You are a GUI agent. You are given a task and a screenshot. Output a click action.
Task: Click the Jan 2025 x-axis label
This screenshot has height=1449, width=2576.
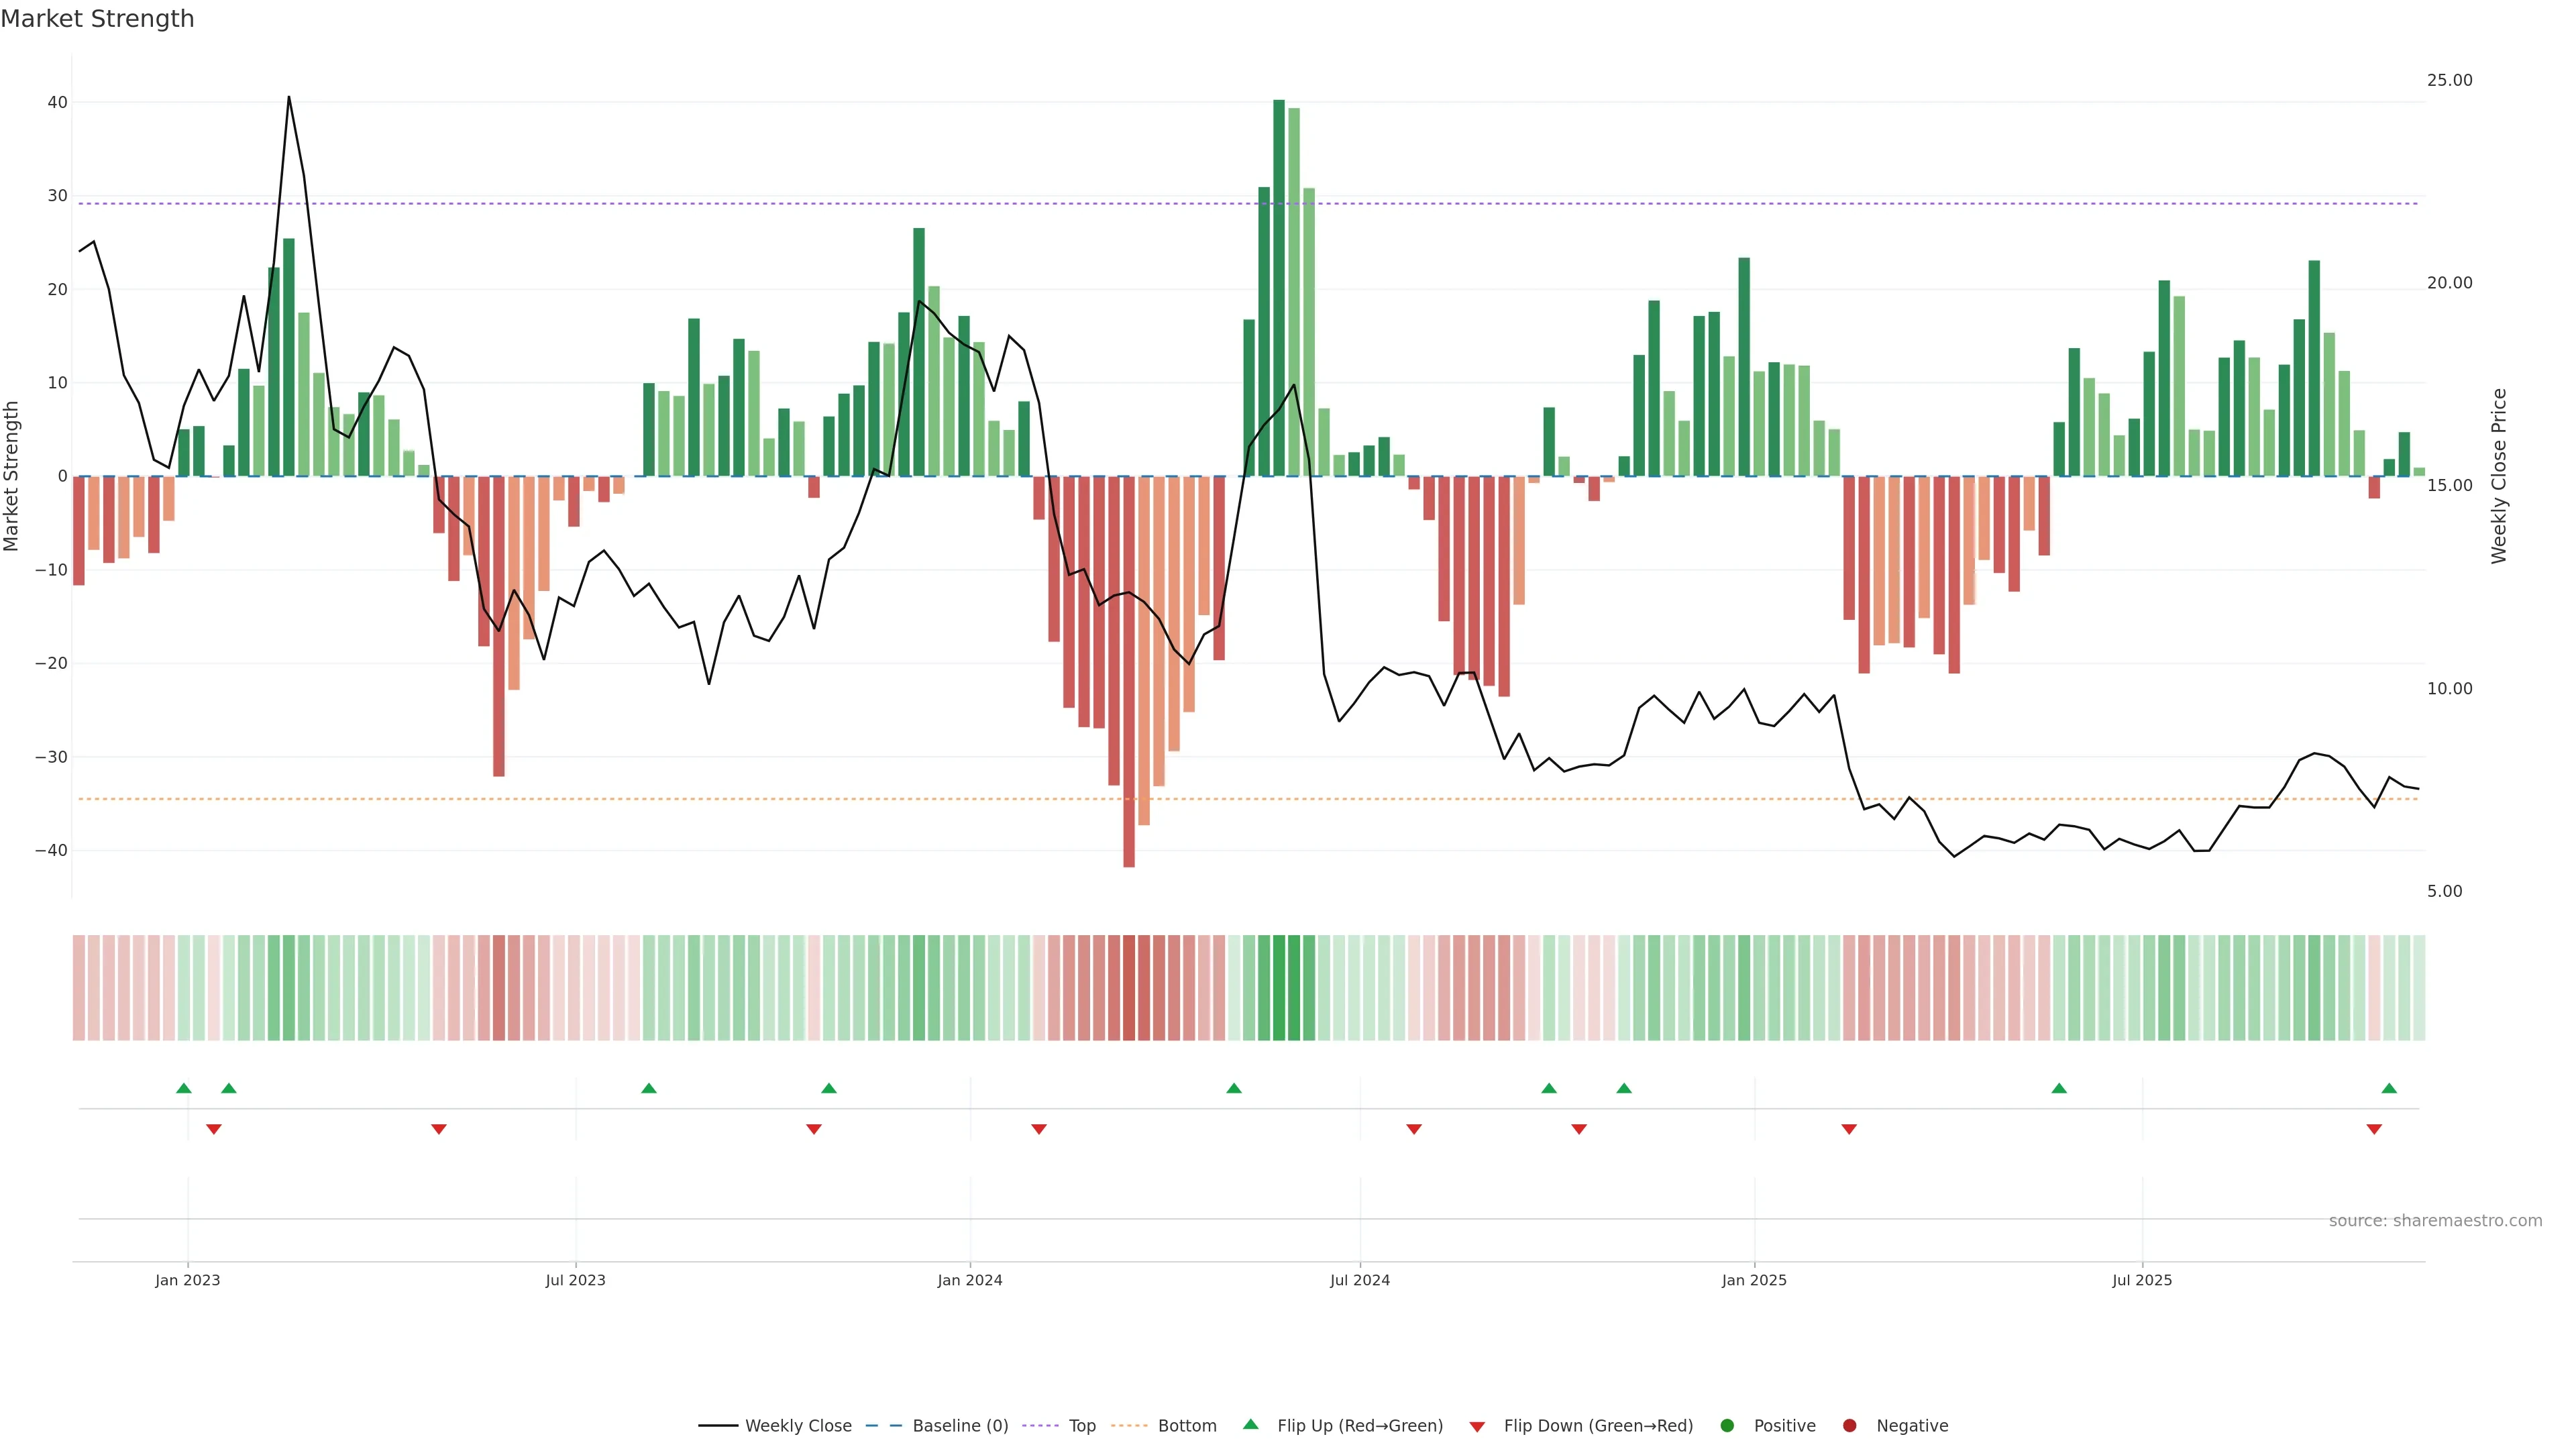click(x=1754, y=1280)
